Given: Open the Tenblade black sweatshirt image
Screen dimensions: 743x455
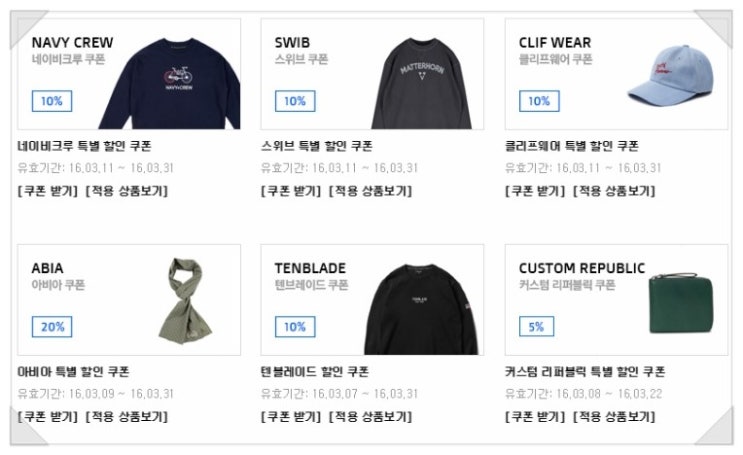Looking at the screenshot, I should 421,309.
